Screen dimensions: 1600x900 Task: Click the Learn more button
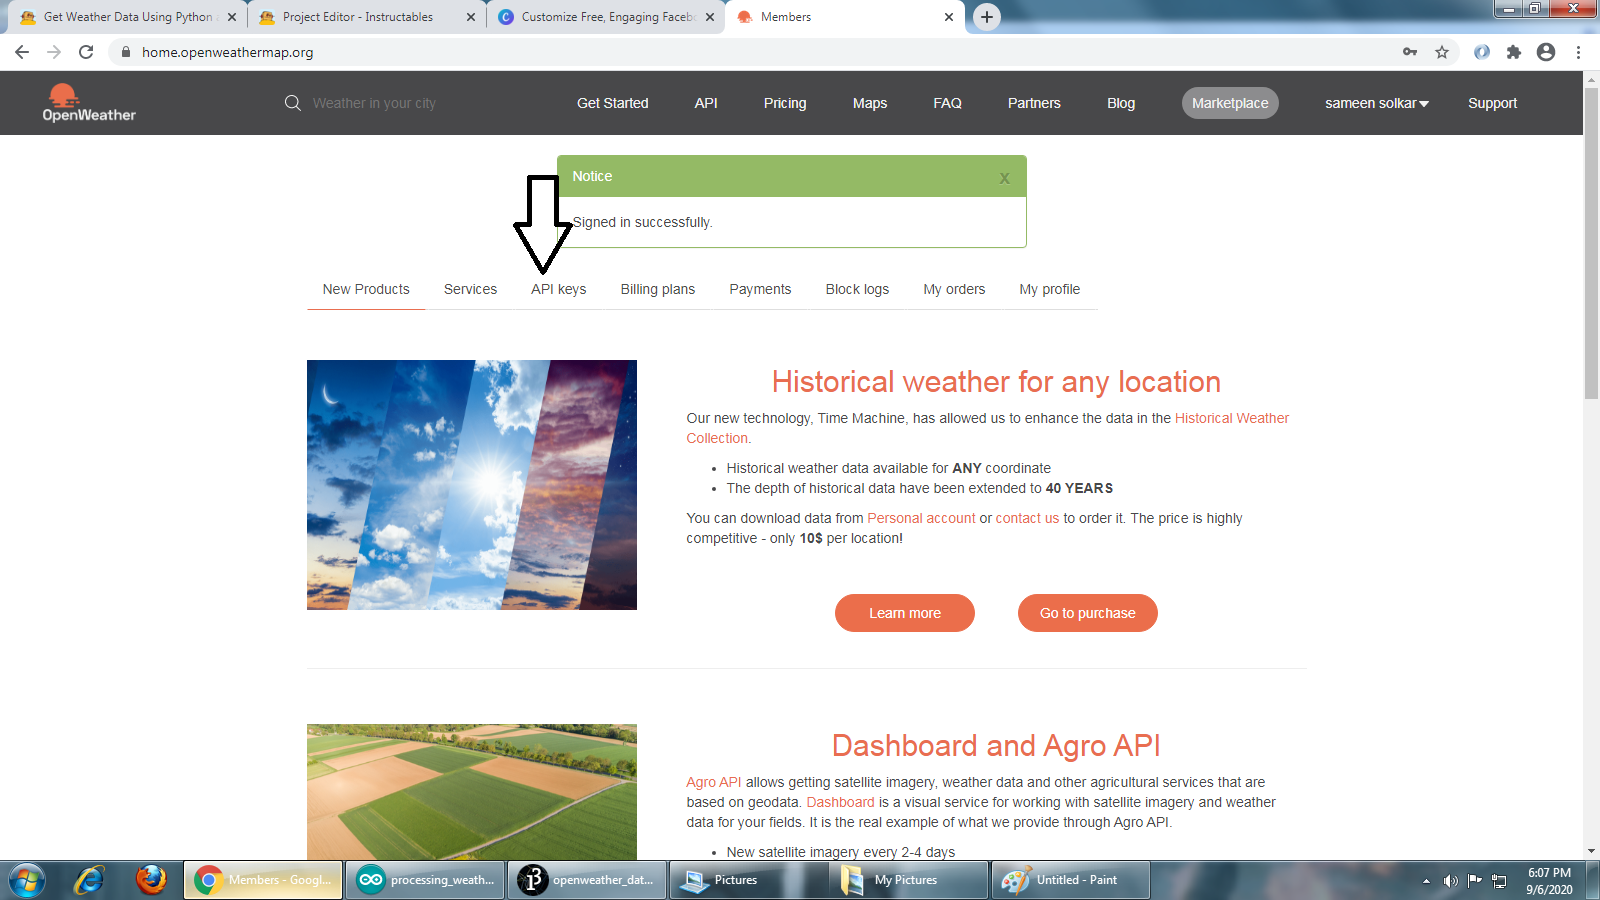coord(904,613)
